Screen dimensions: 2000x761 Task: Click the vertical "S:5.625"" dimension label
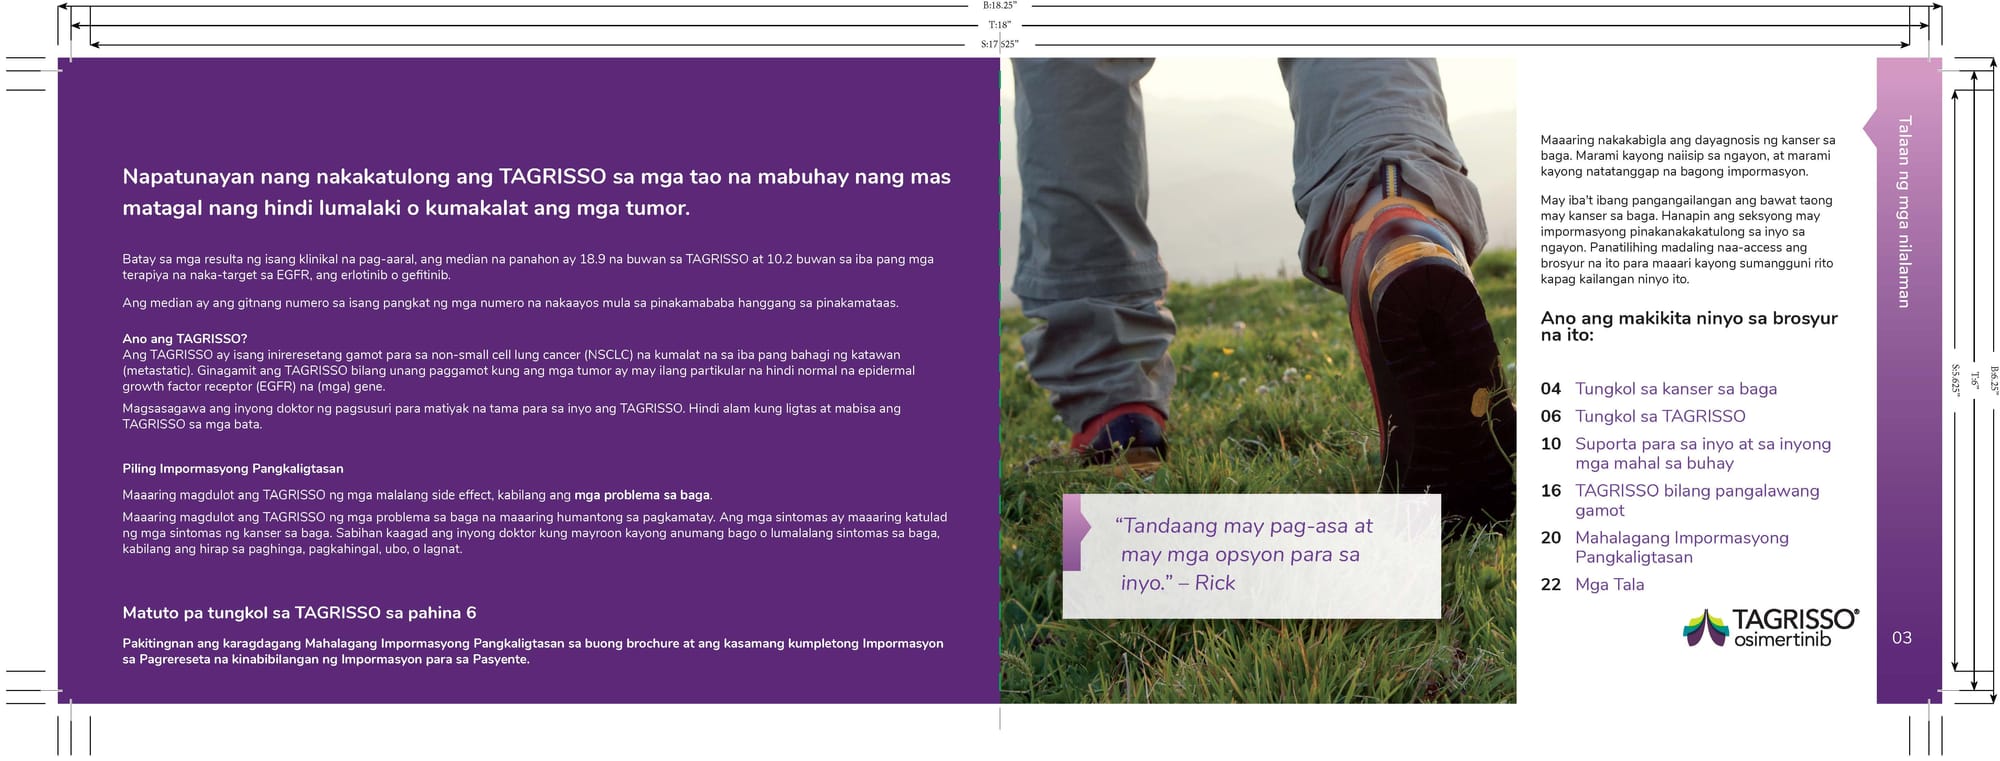1955,380
